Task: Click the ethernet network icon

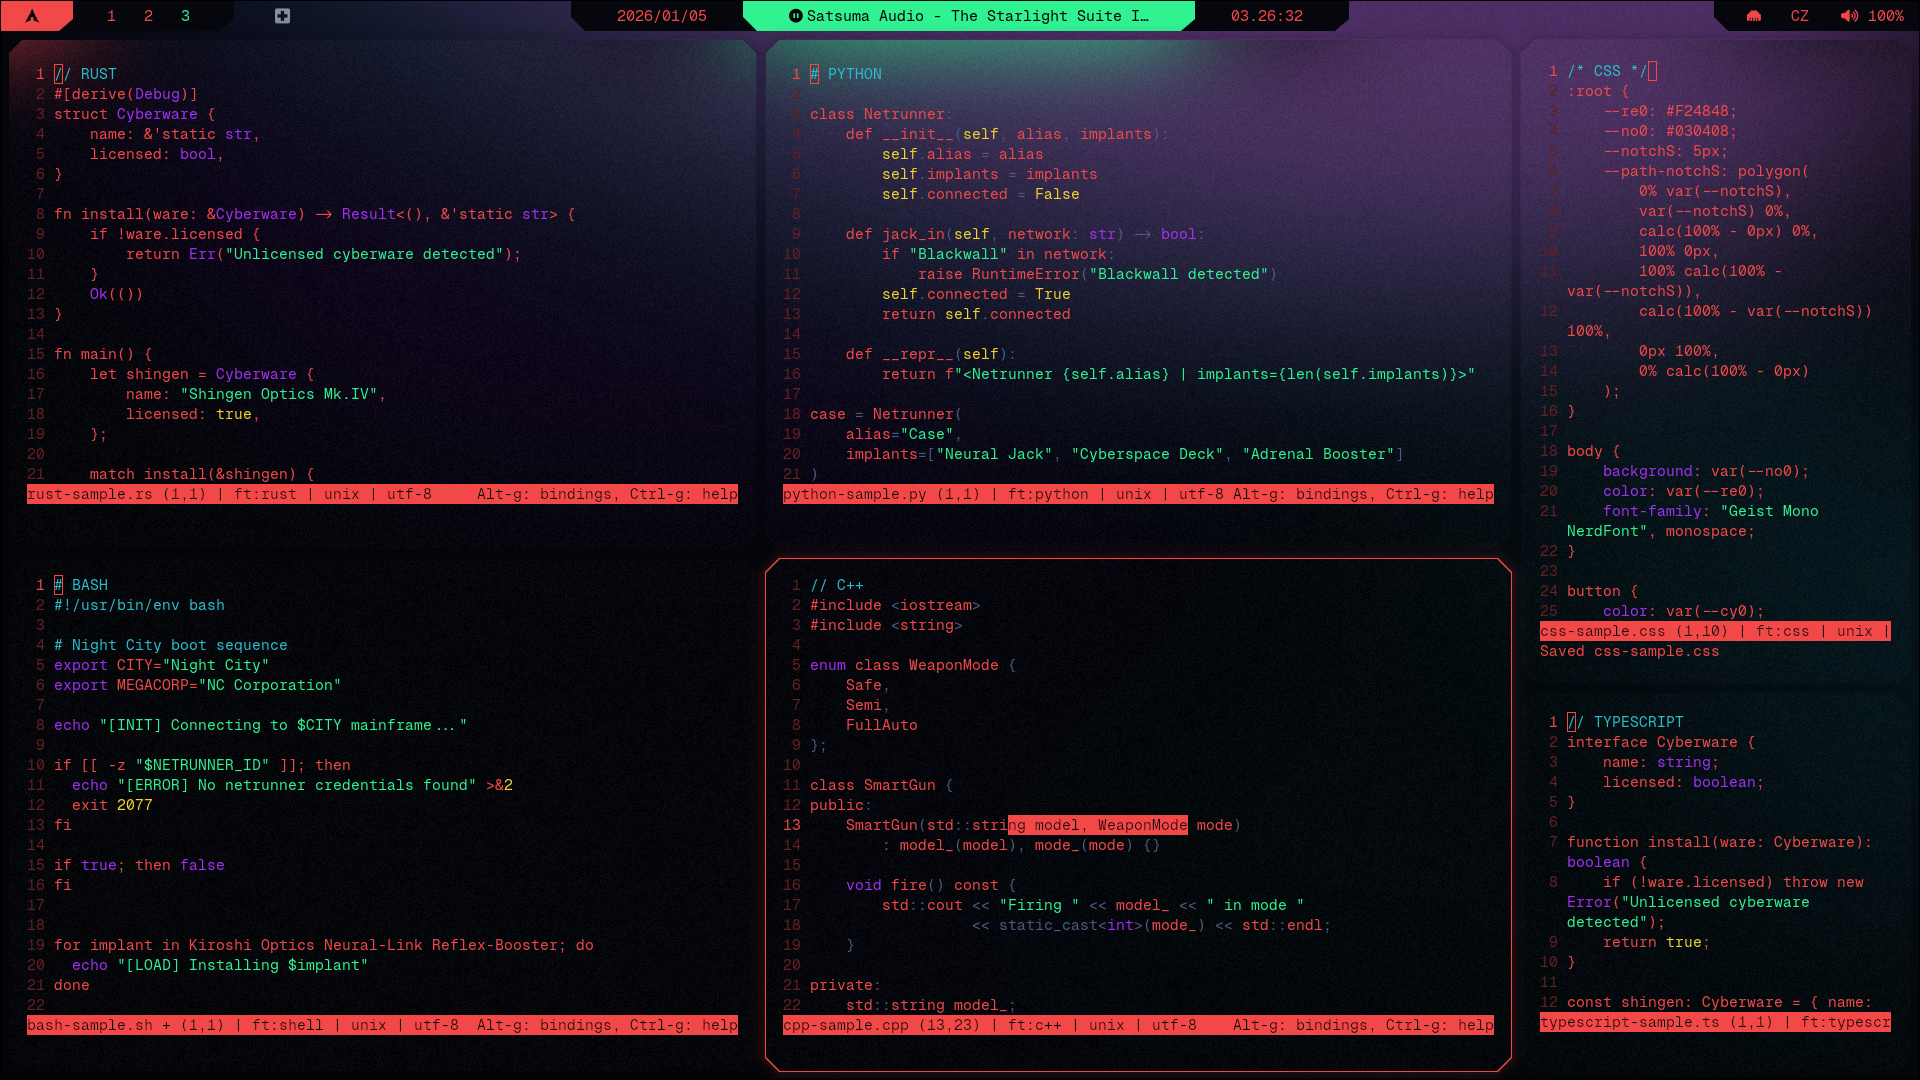Action: (1754, 16)
